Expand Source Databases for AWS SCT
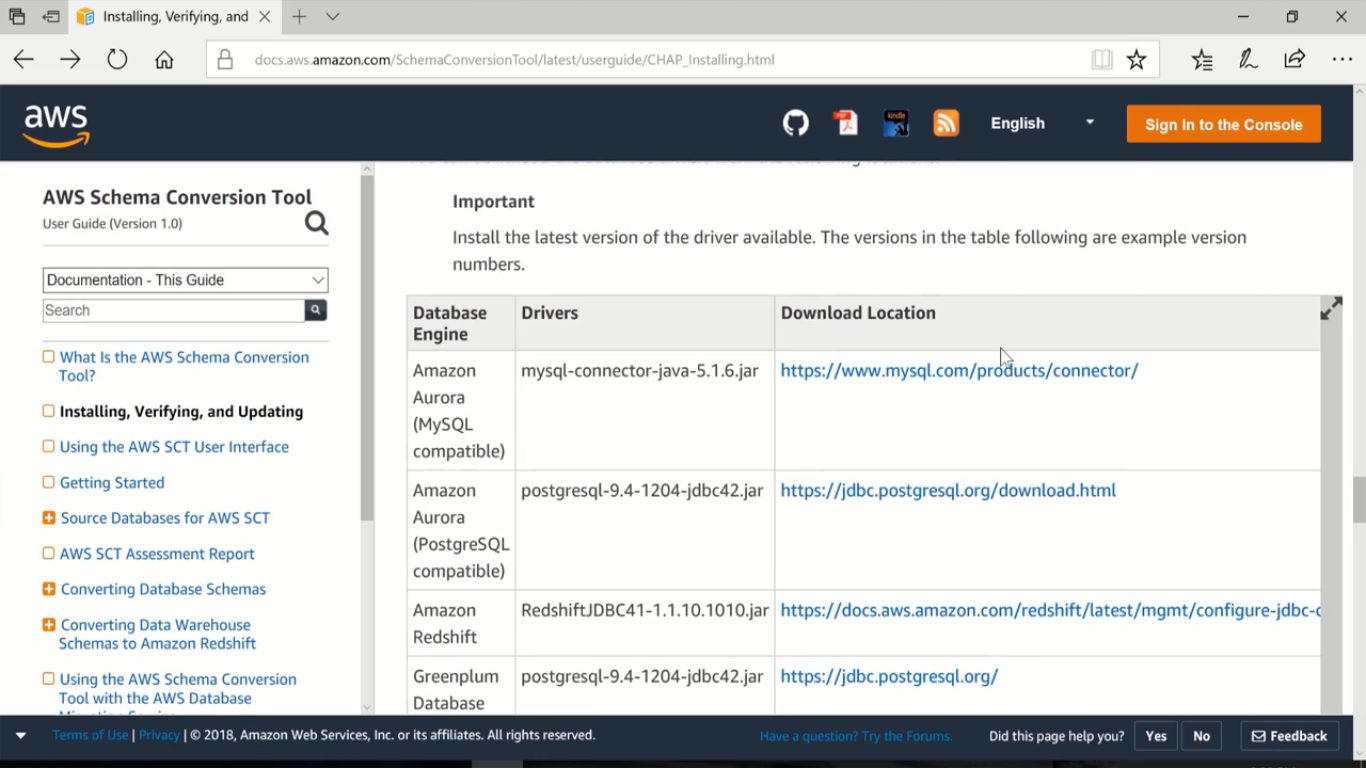This screenshot has height=768, width=1366. point(49,518)
